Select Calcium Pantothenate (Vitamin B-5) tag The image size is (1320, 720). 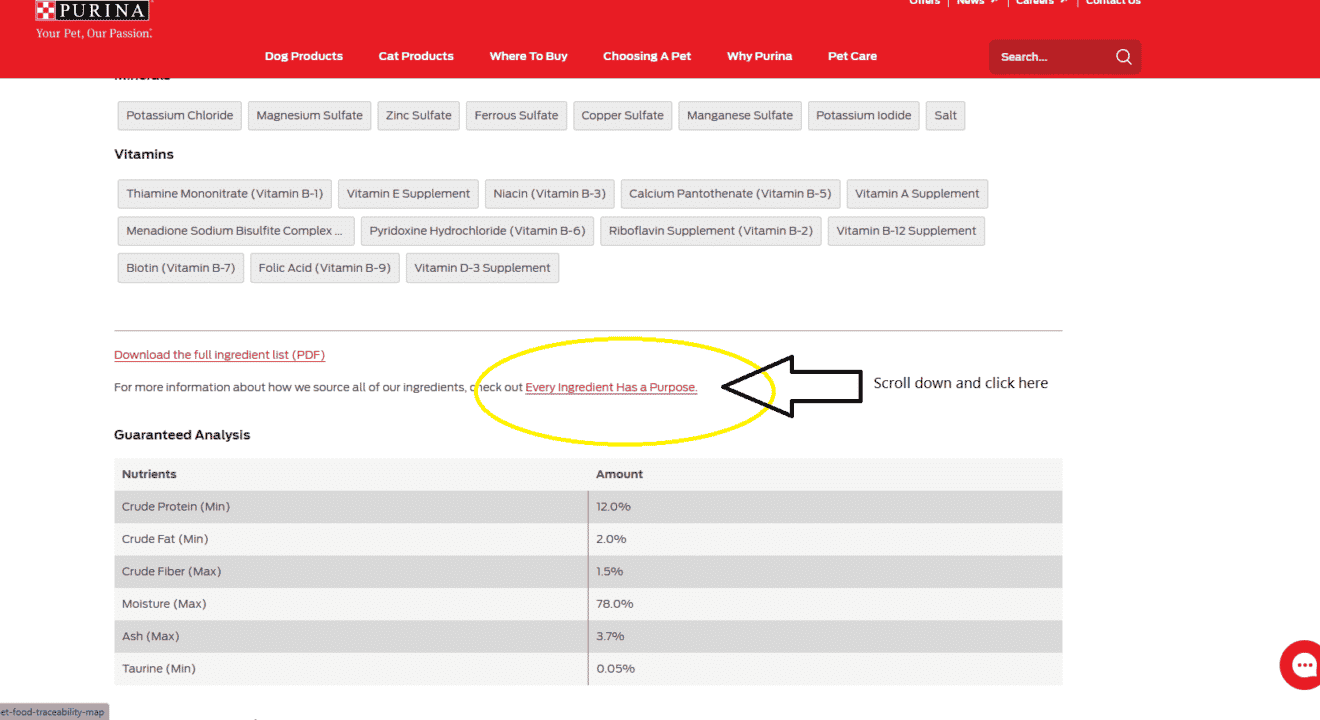pos(731,194)
